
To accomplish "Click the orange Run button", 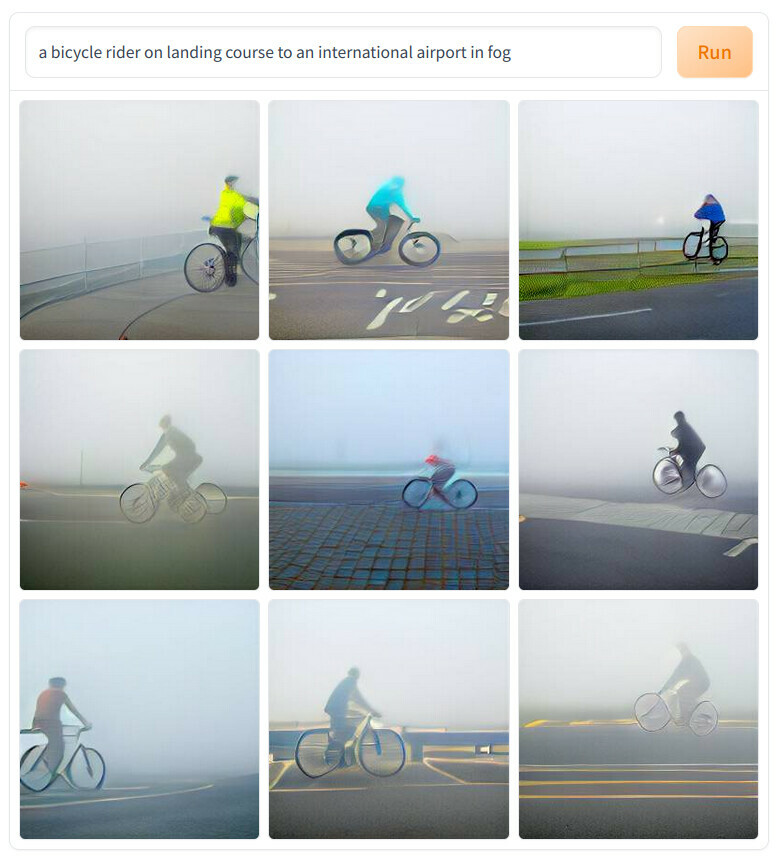I will tap(714, 52).
